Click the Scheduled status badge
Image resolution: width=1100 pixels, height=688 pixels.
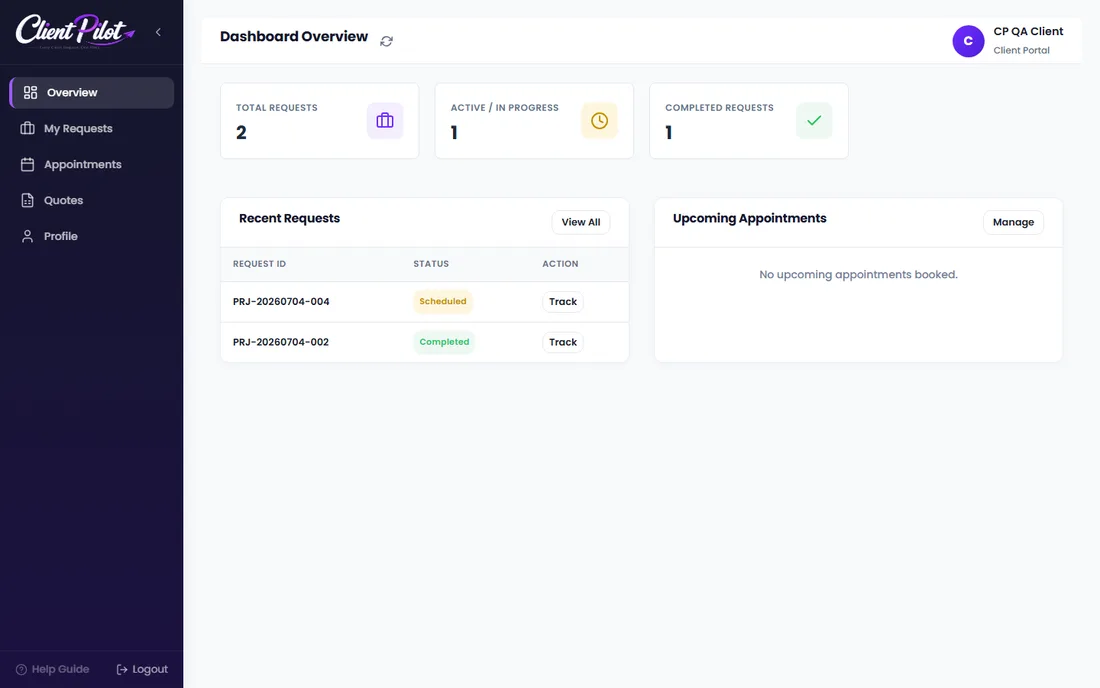443,302
